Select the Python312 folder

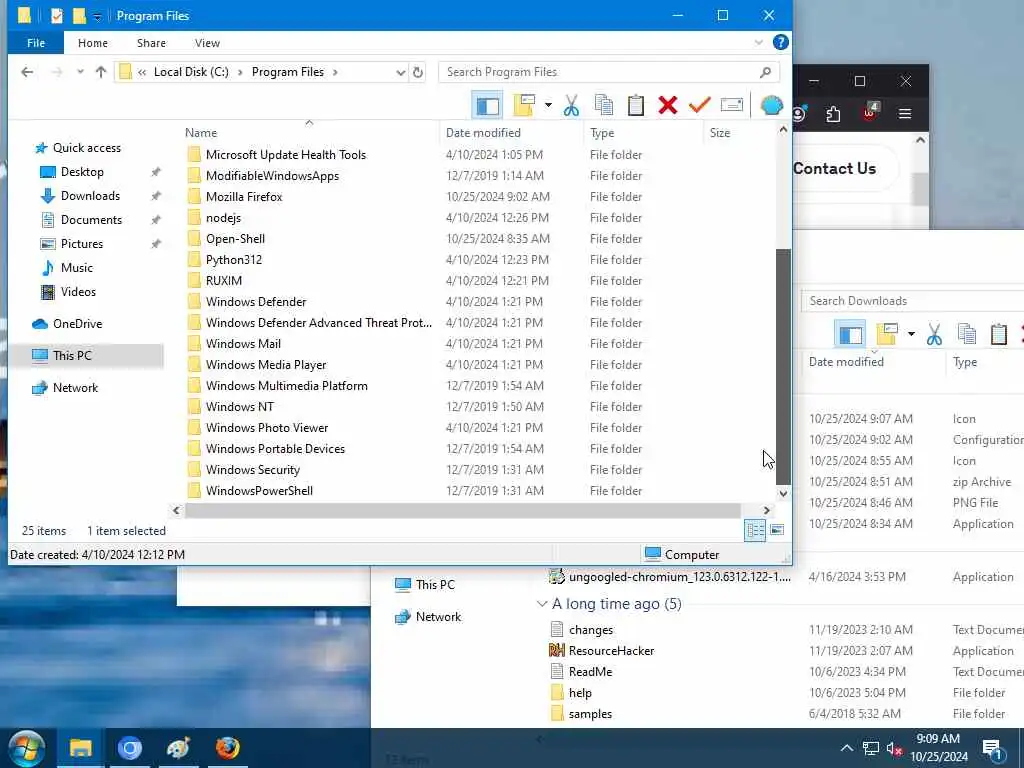click(x=234, y=259)
